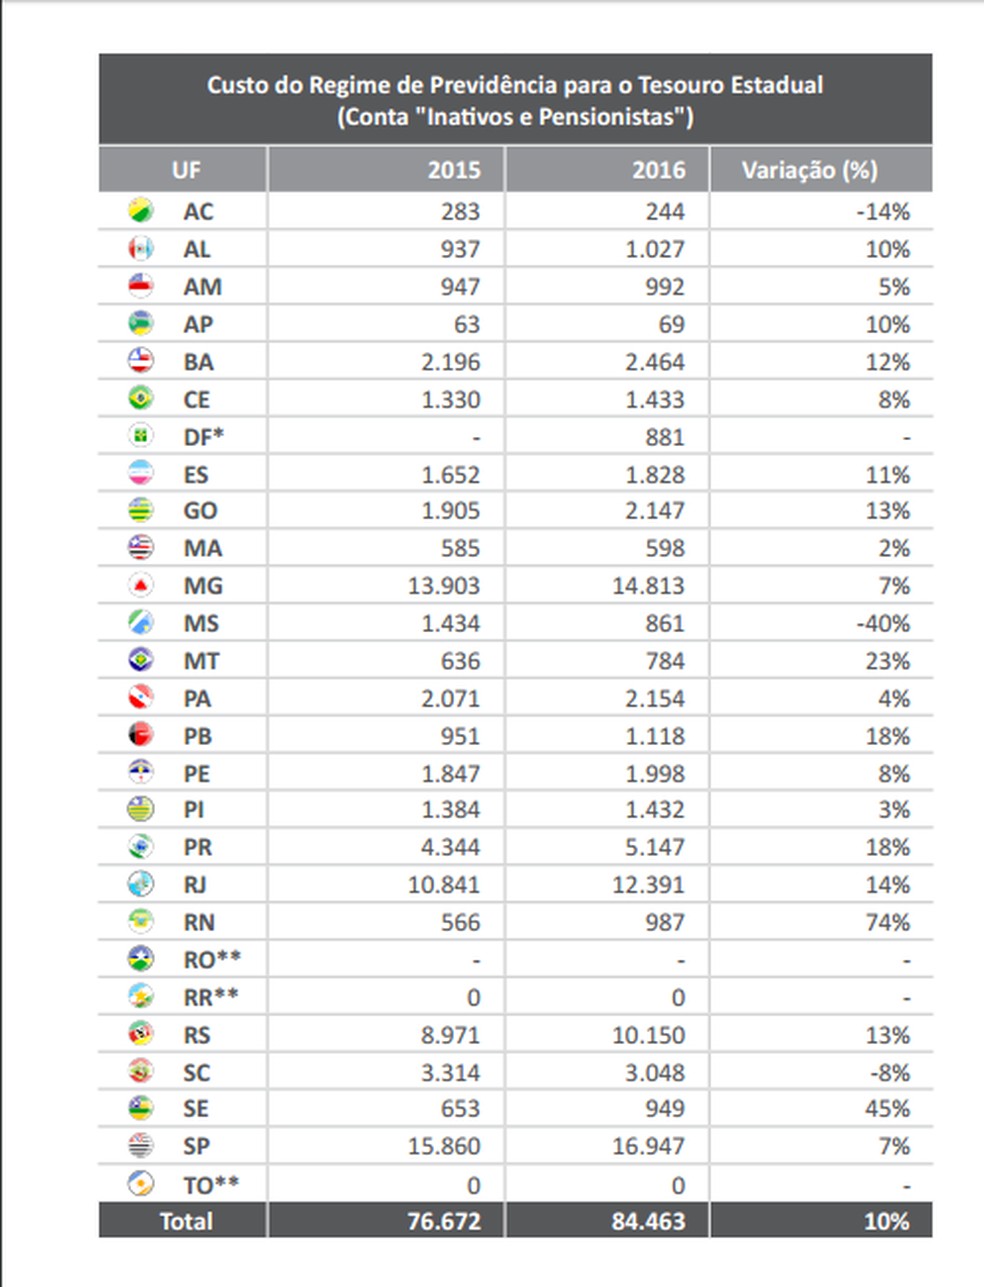Click the UF column header
984x1287 pixels.
(x=186, y=170)
